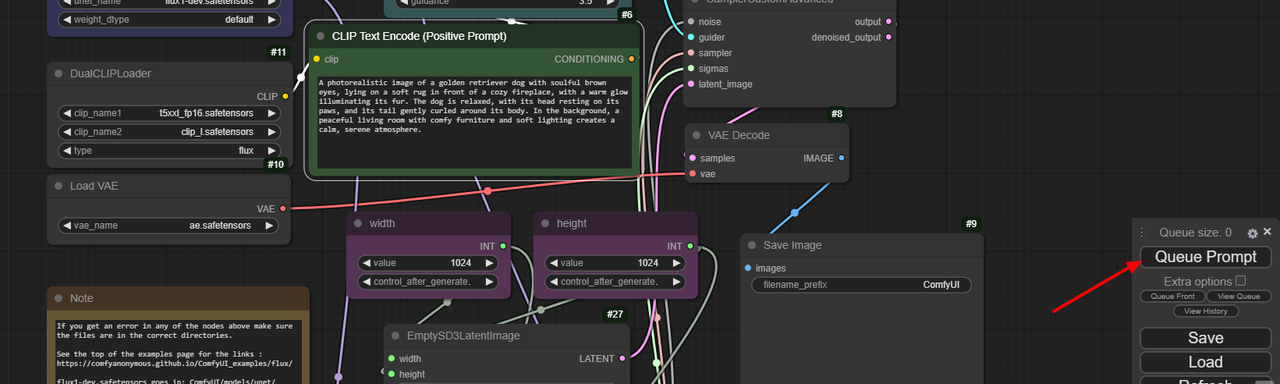Image resolution: width=1280 pixels, height=384 pixels.
Task: Click the orange CONDITIONING output port
Action: point(631,59)
